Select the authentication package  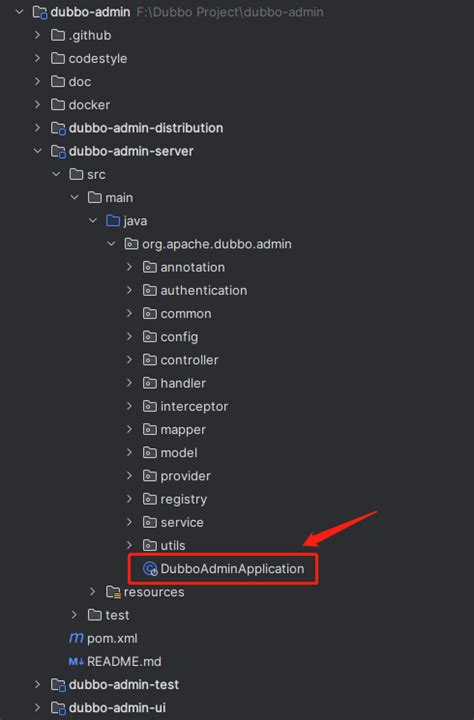point(203,290)
